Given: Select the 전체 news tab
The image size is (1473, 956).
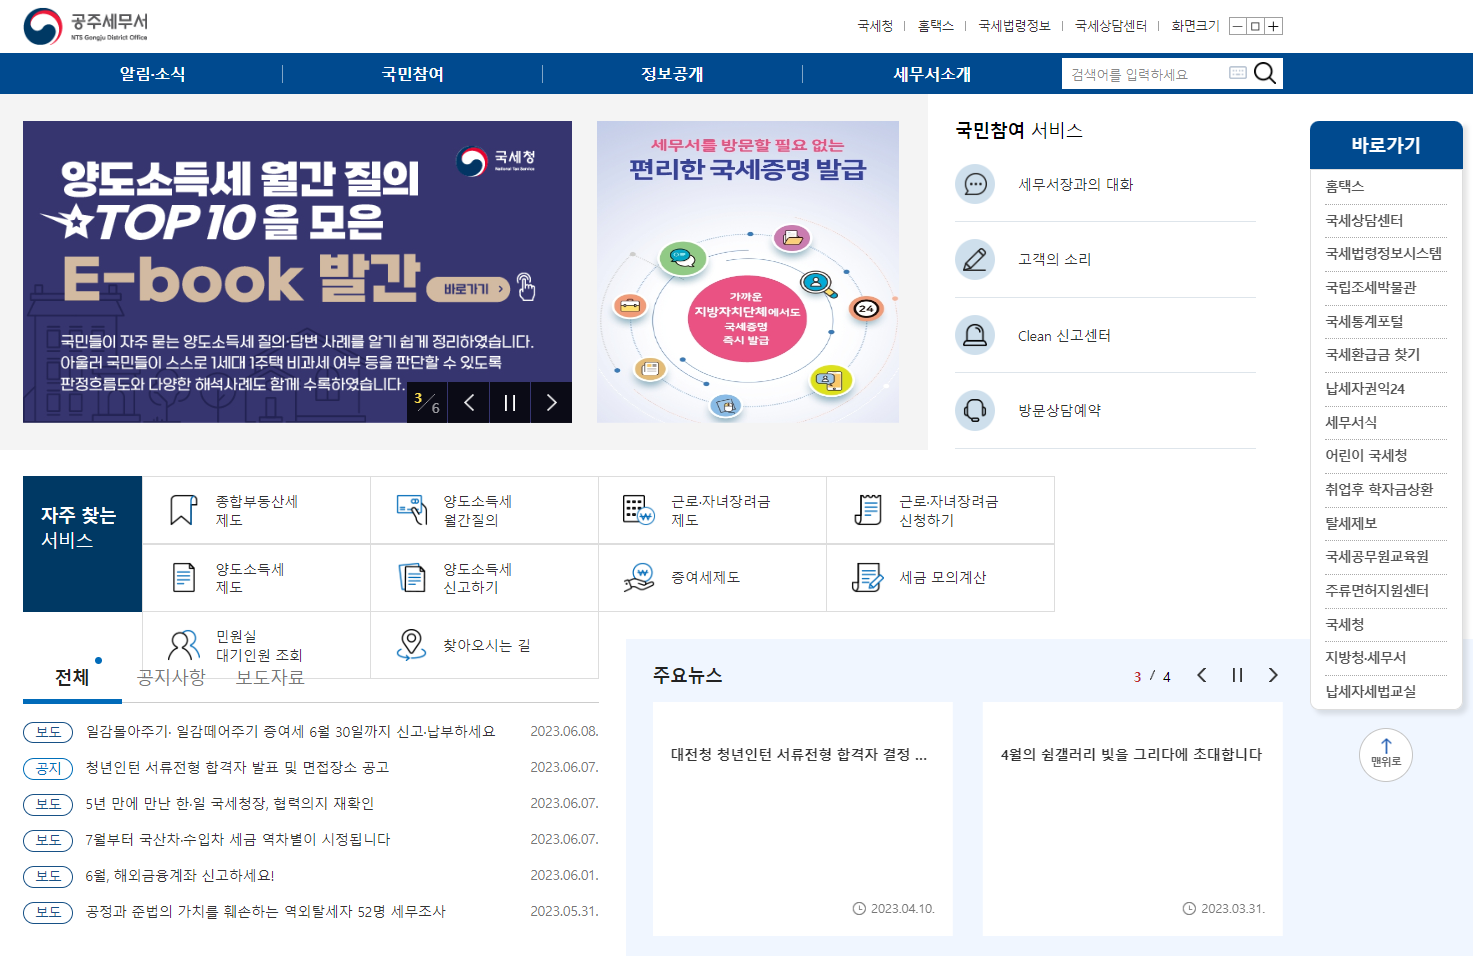Looking at the screenshot, I should 72,678.
